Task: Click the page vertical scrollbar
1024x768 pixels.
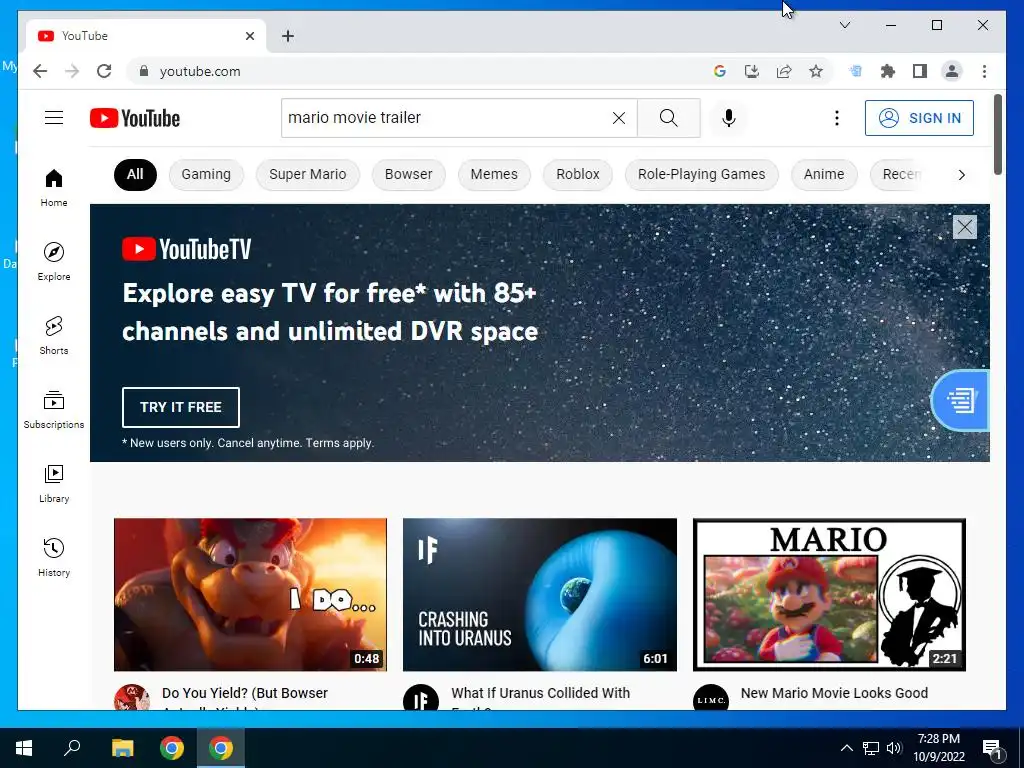Action: 997,135
